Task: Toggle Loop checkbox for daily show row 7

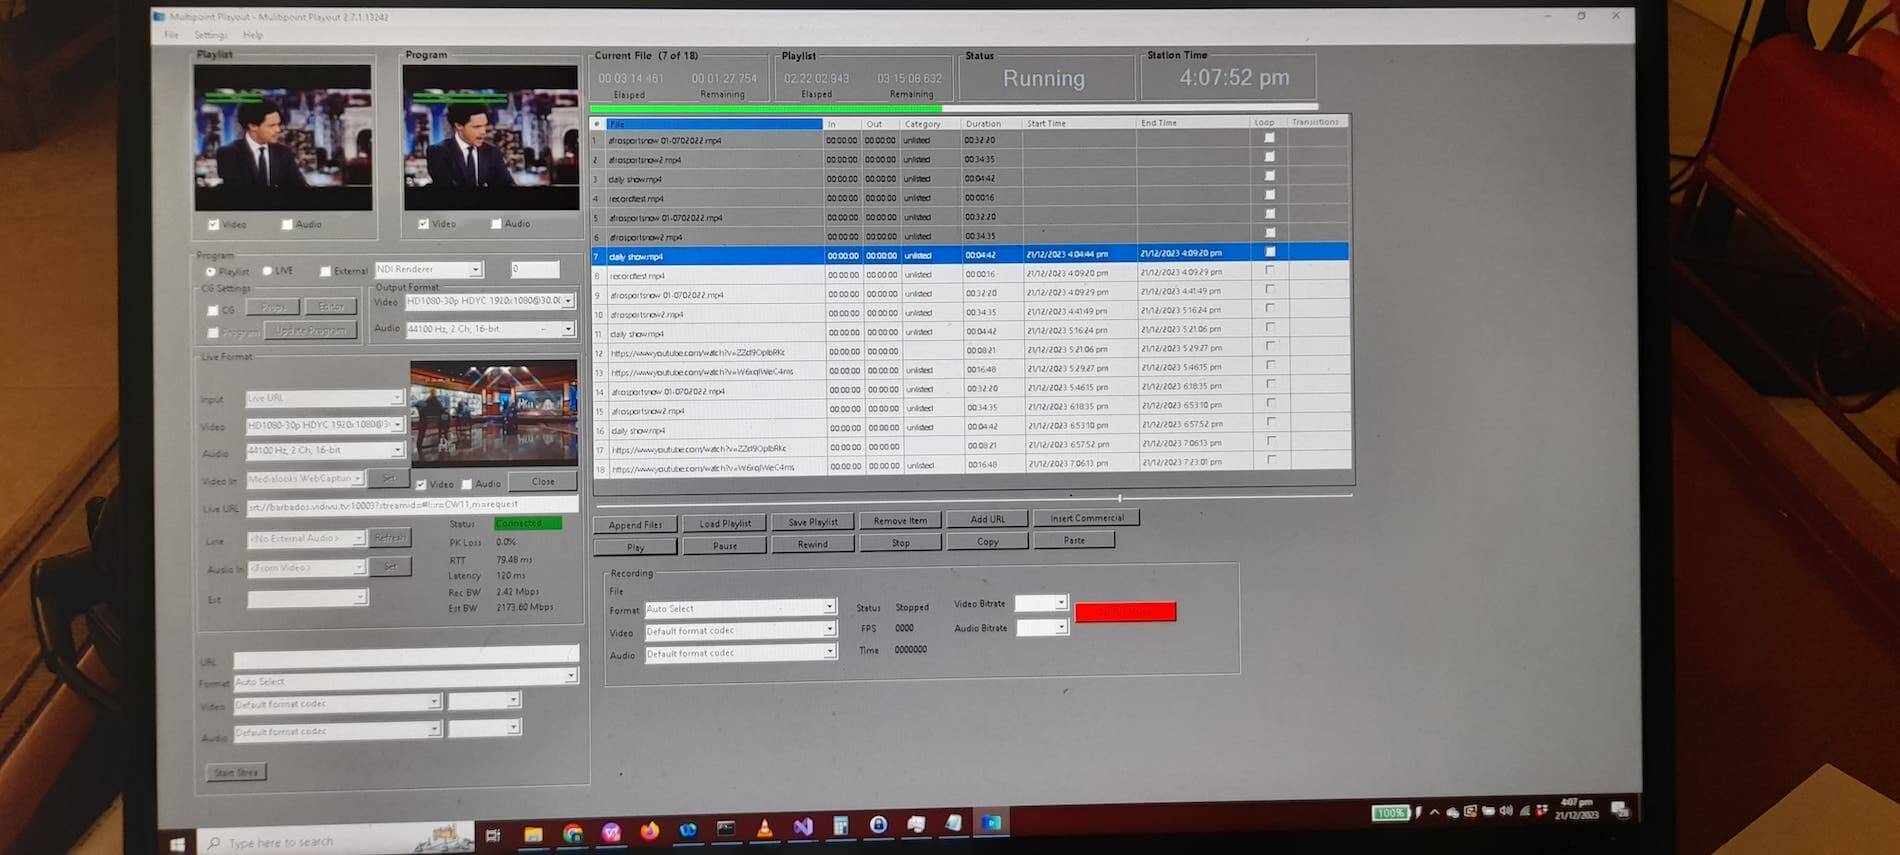Action: pyautogui.click(x=1270, y=252)
